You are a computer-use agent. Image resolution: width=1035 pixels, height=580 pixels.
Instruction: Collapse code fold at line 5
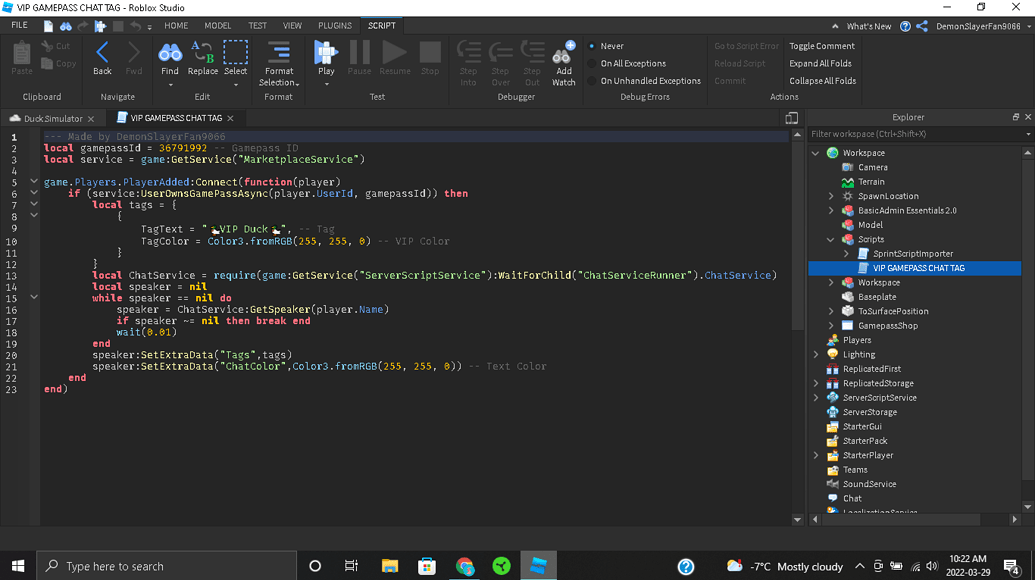[34, 181]
